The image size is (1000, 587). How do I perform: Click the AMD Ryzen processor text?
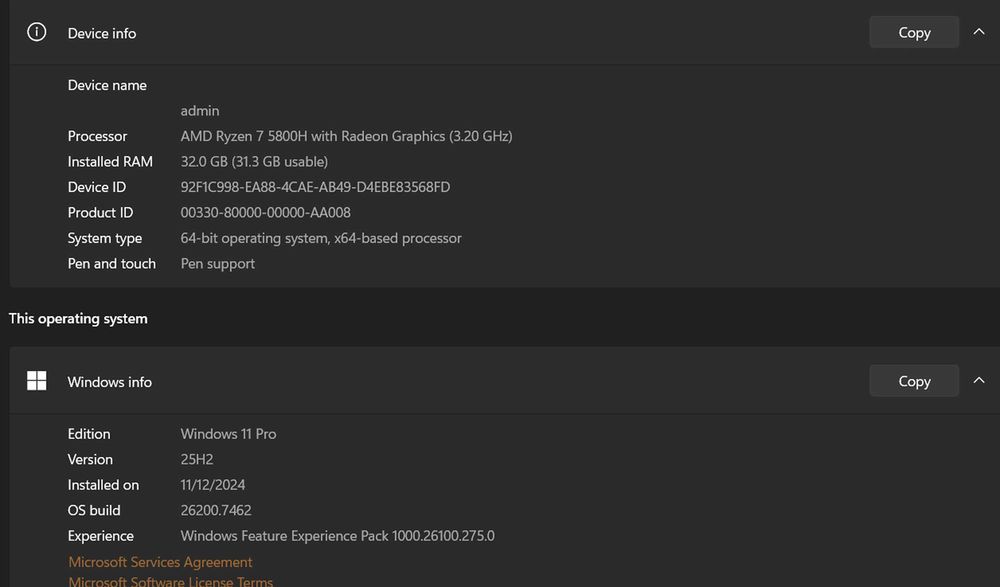point(346,136)
